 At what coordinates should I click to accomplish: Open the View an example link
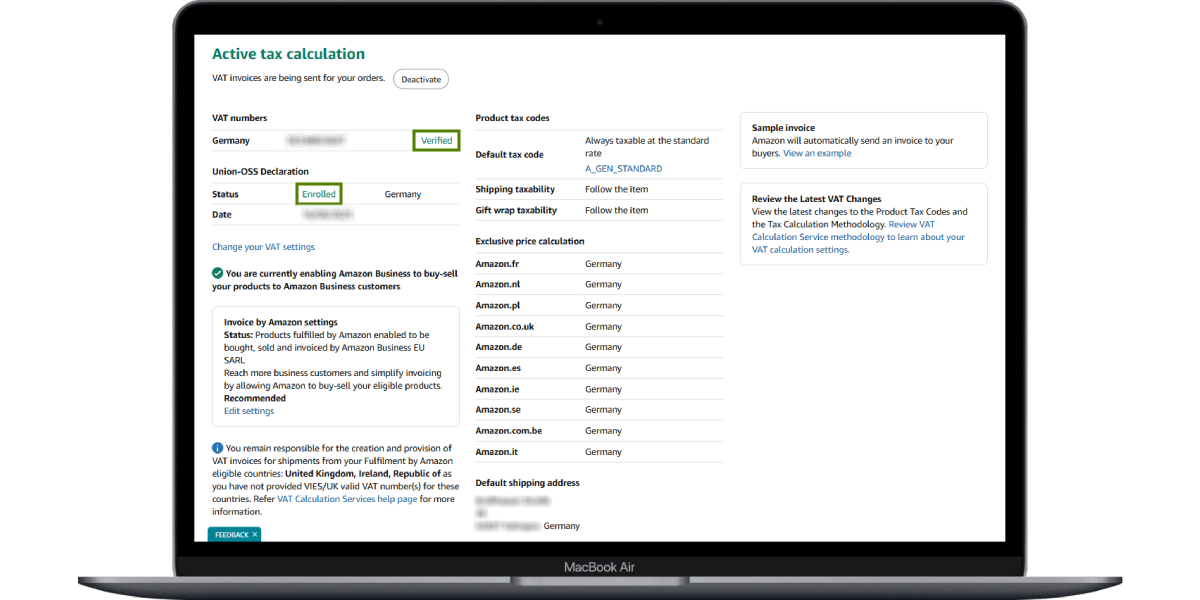point(817,154)
